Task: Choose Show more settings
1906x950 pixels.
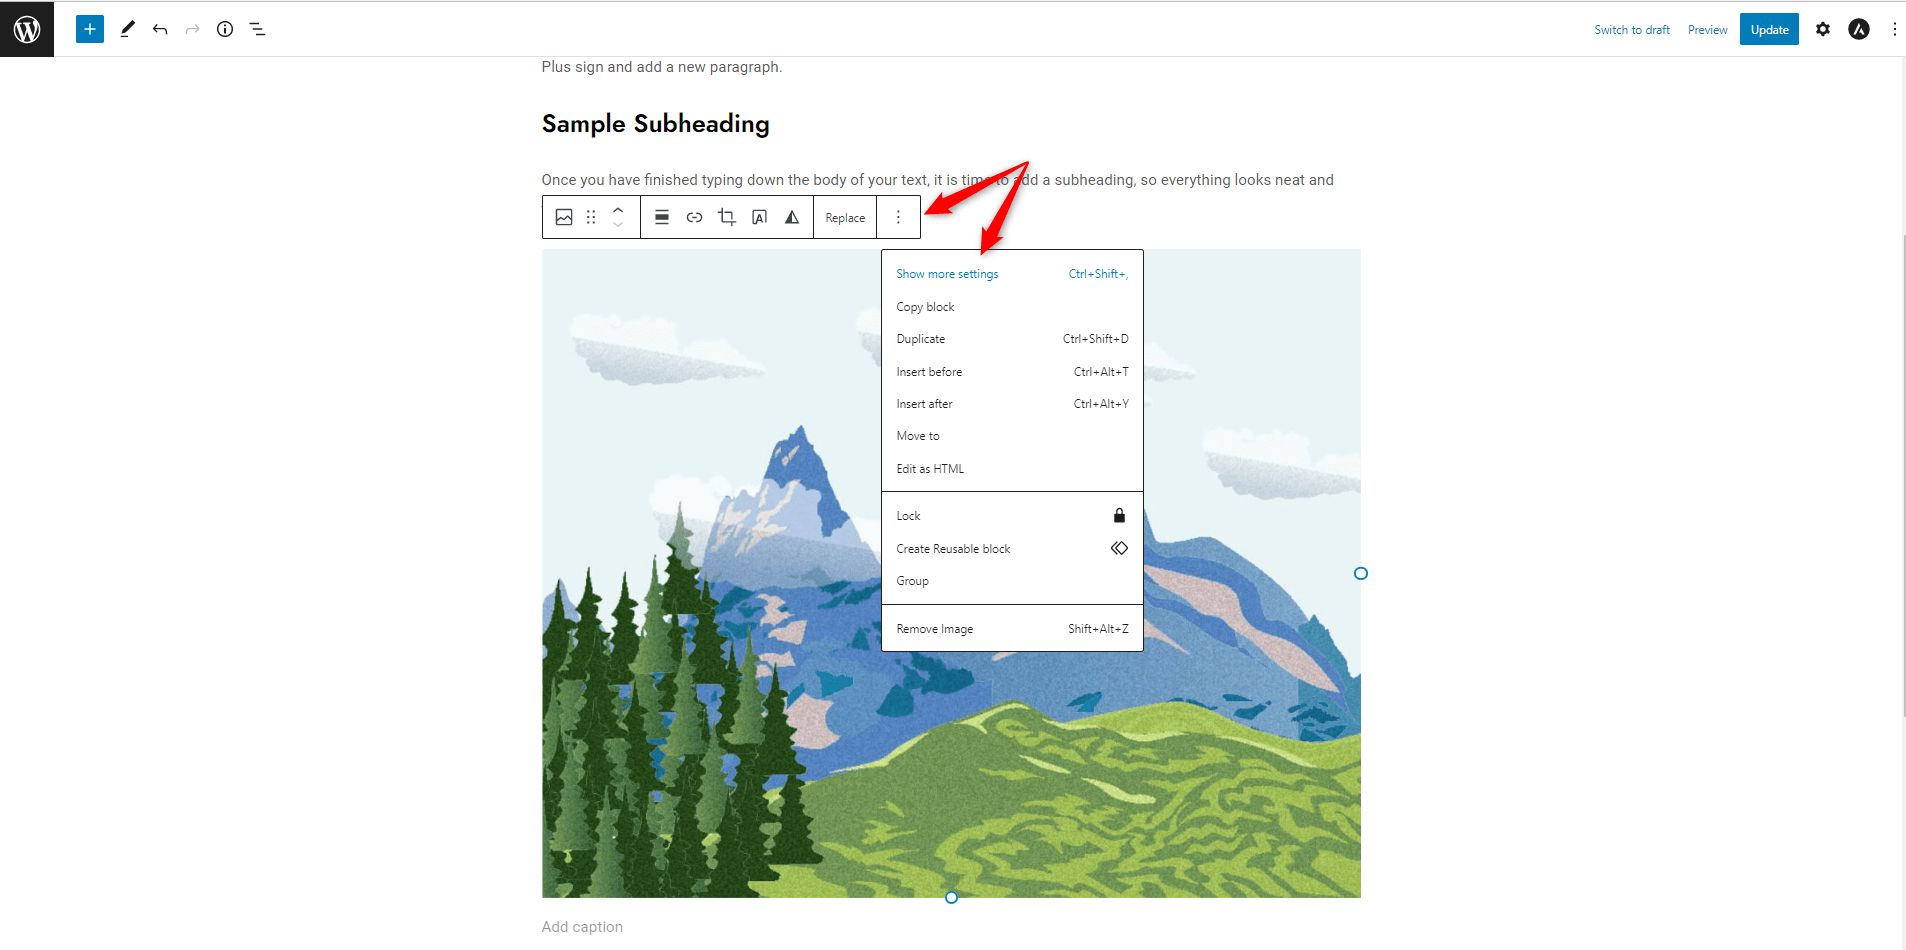Action: click(x=1012, y=274)
